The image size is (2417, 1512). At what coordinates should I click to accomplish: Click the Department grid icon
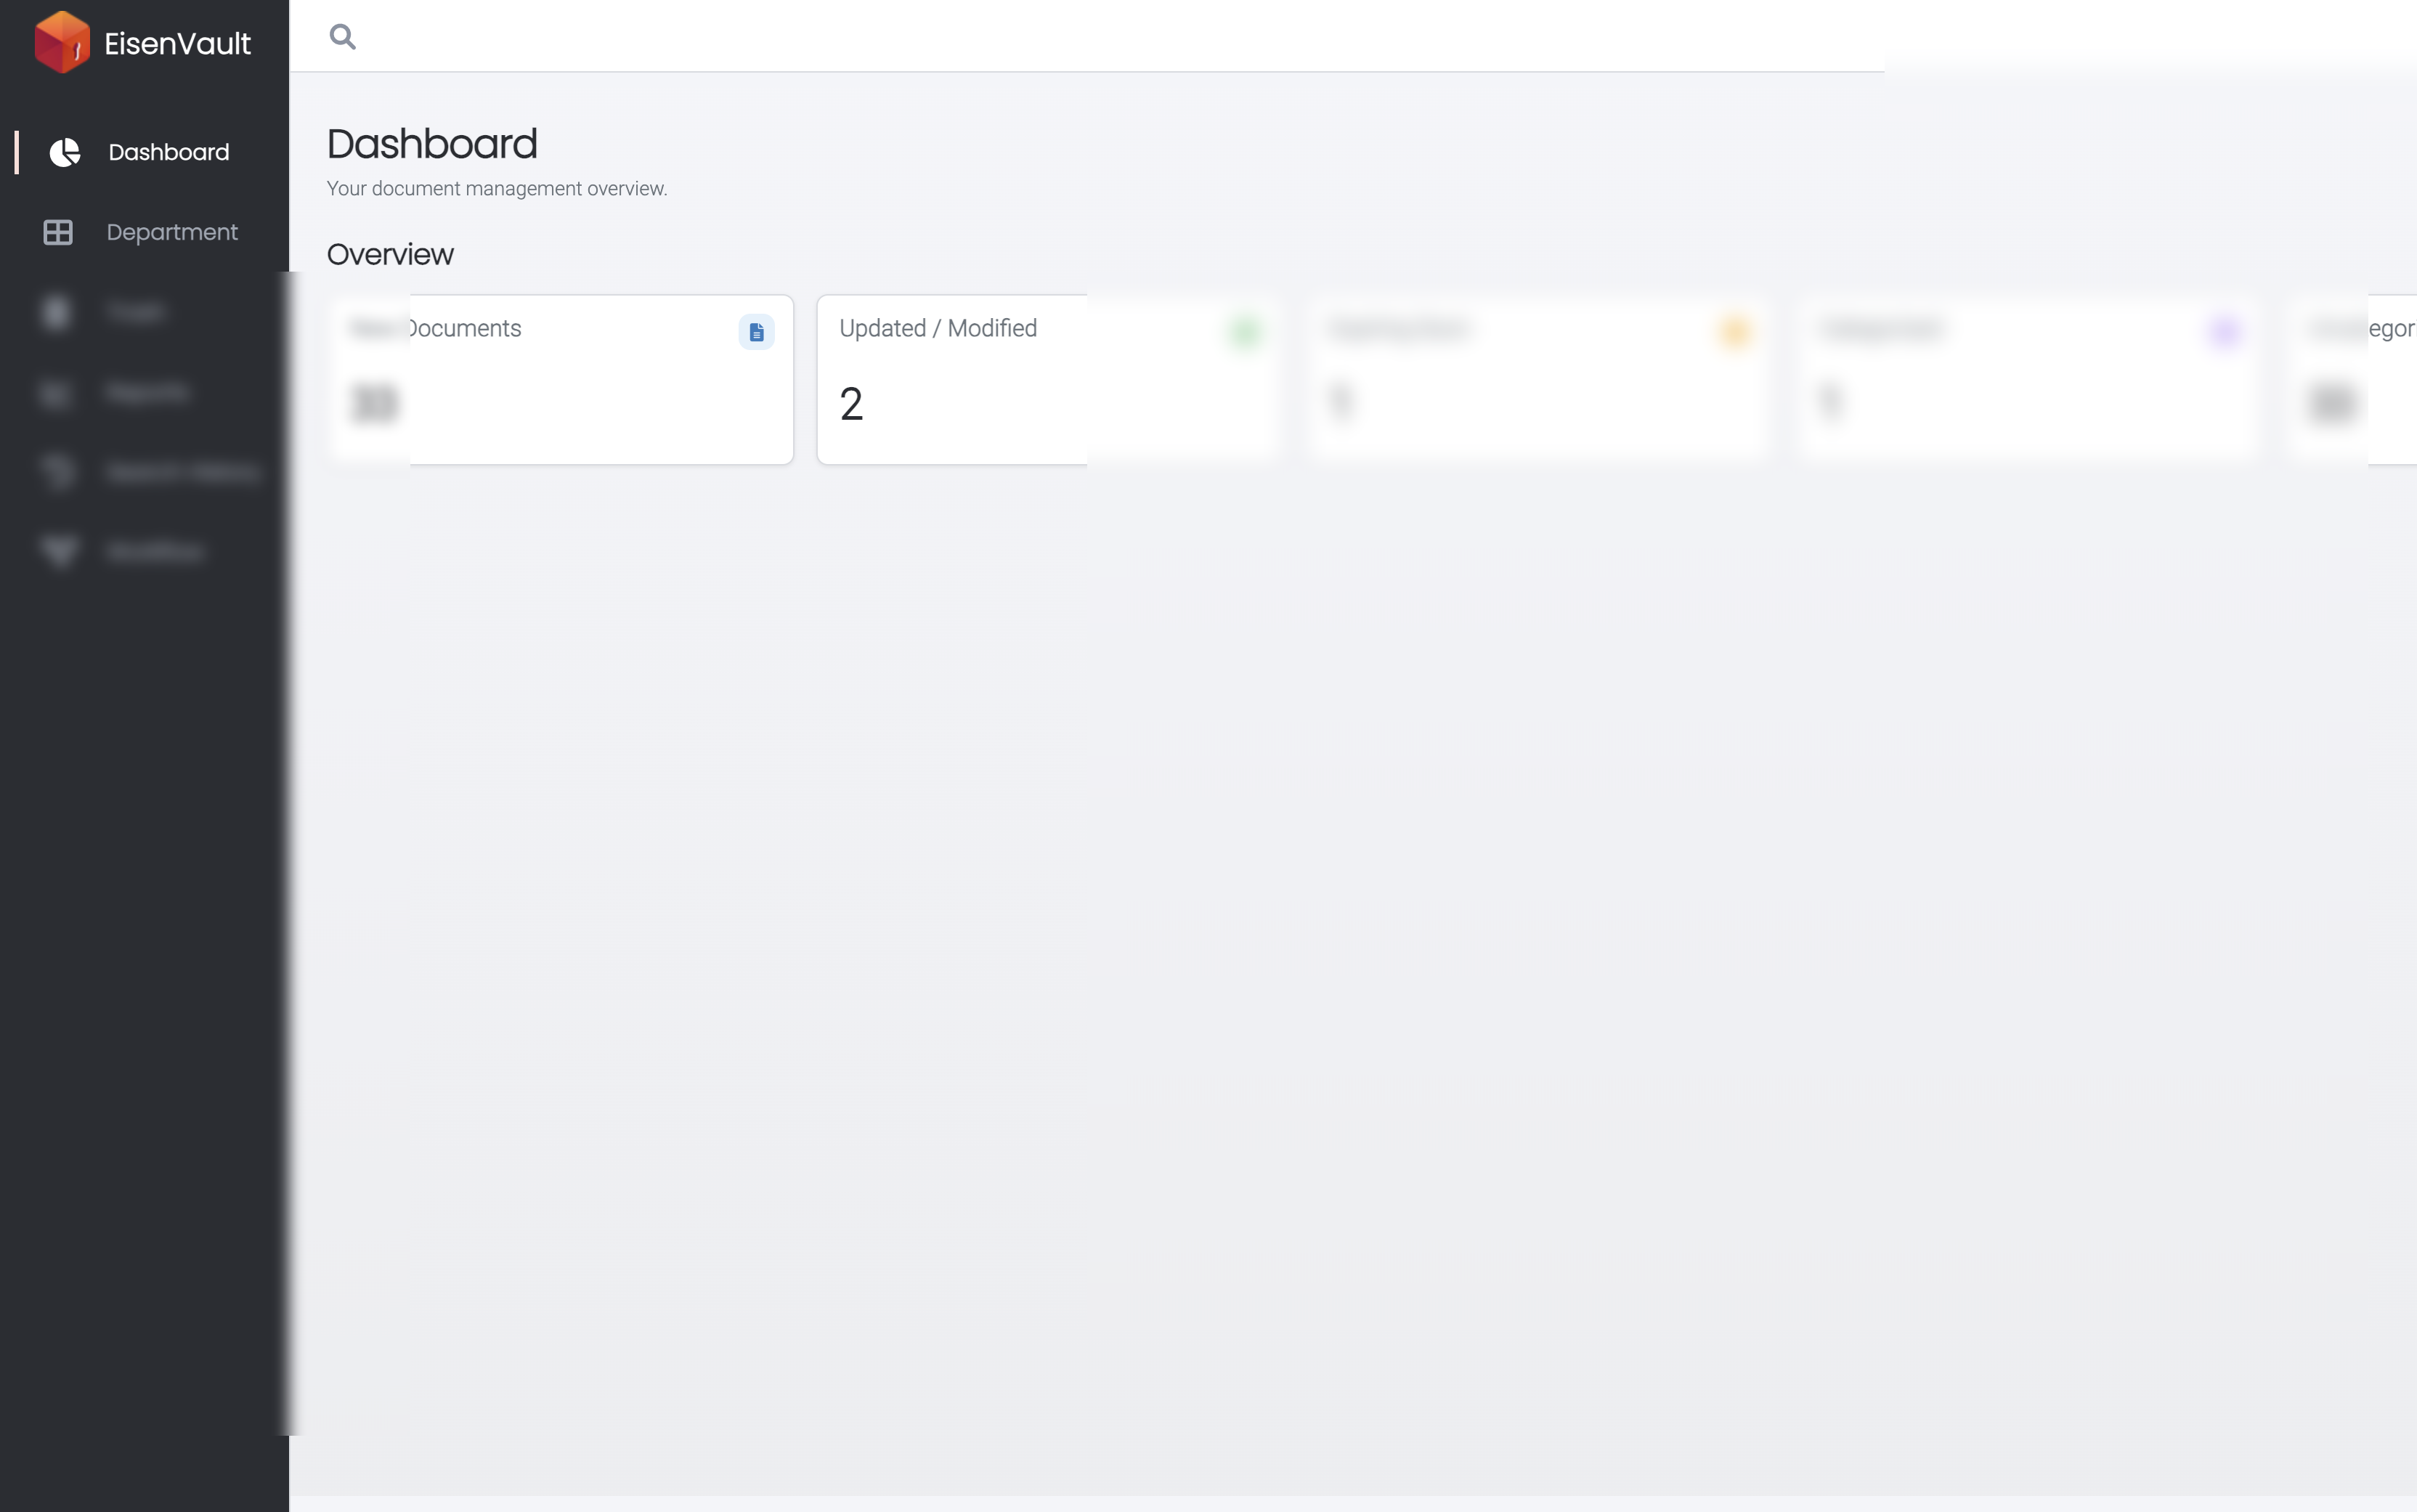click(58, 232)
